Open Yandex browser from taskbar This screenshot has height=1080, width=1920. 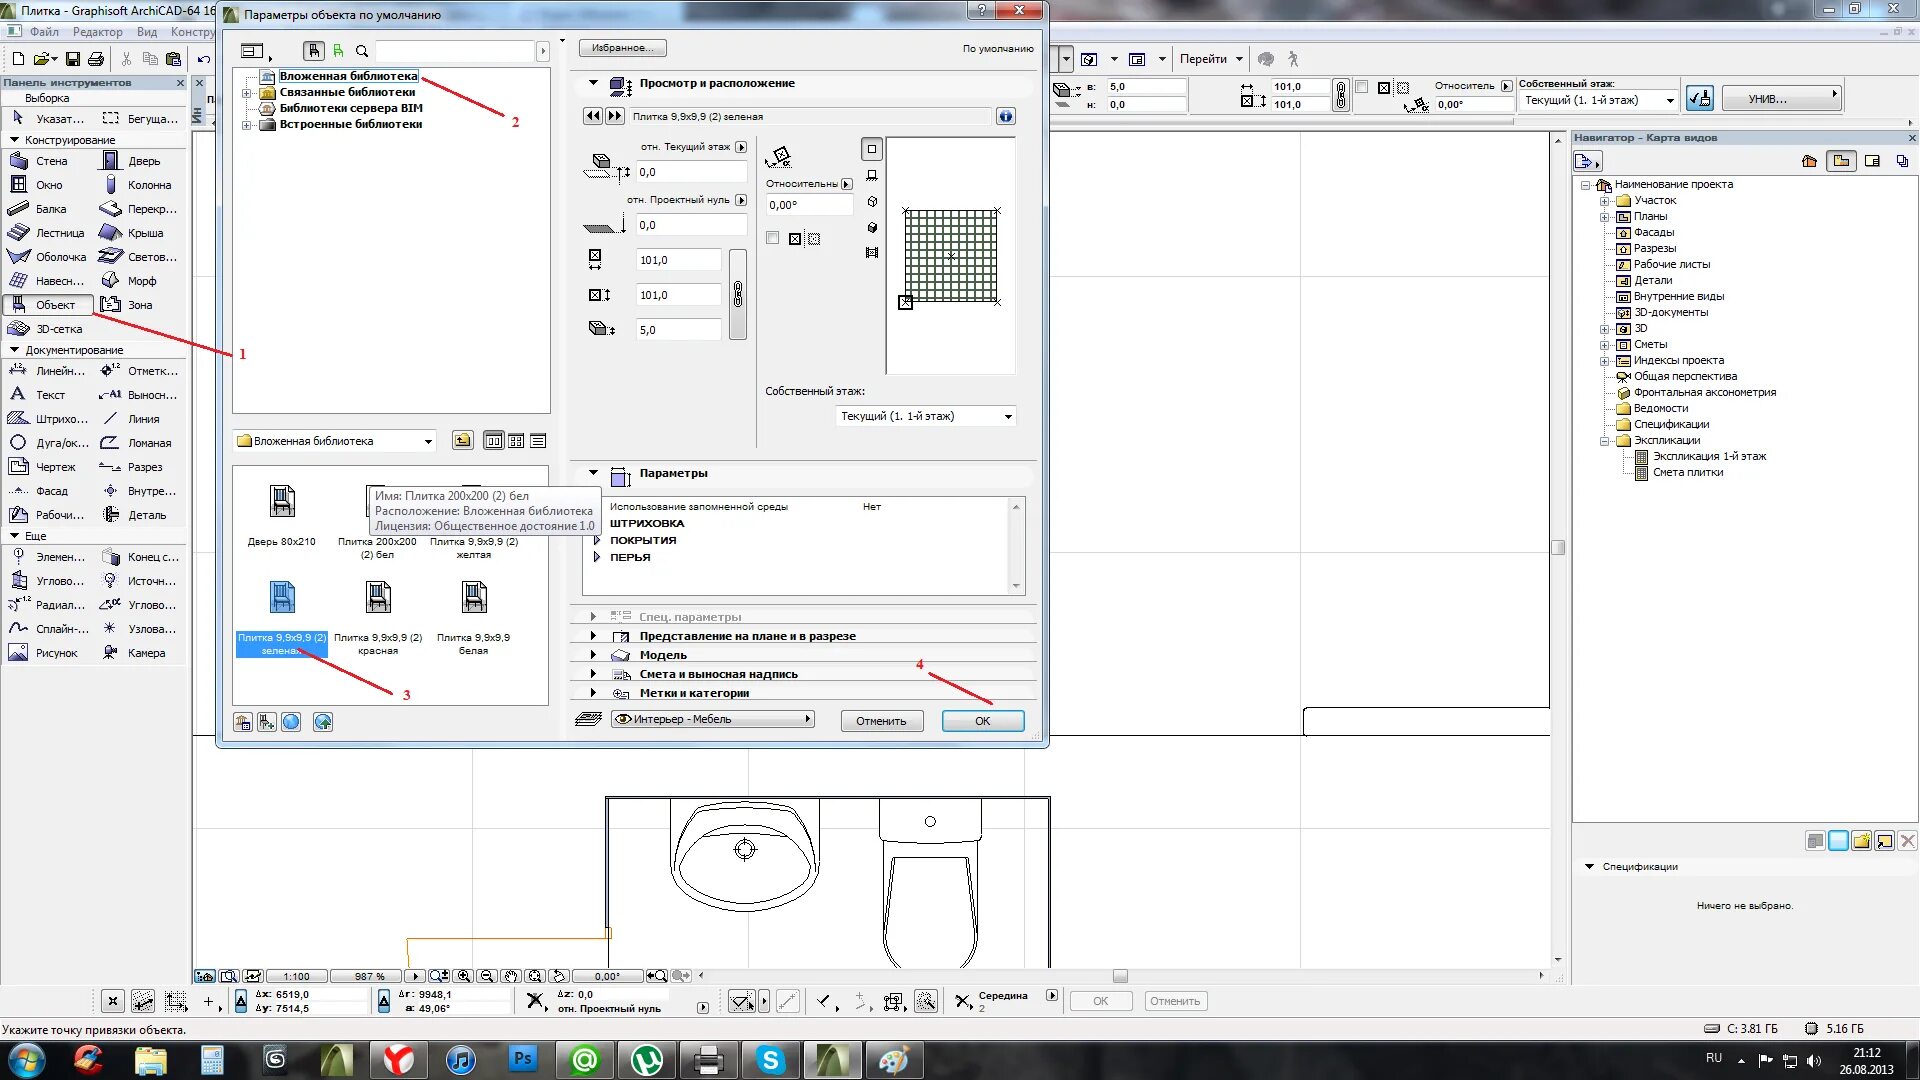coord(398,1060)
